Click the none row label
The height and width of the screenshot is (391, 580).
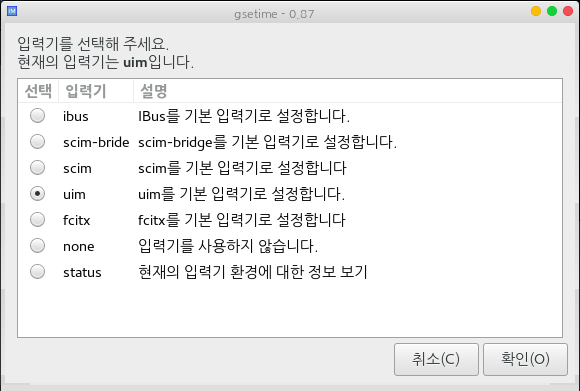(79, 246)
